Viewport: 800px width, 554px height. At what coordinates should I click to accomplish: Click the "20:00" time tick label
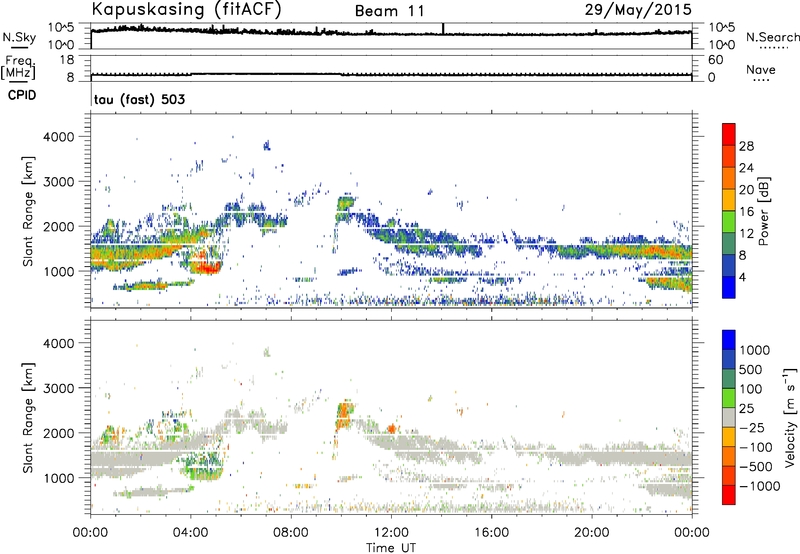click(592, 533)
